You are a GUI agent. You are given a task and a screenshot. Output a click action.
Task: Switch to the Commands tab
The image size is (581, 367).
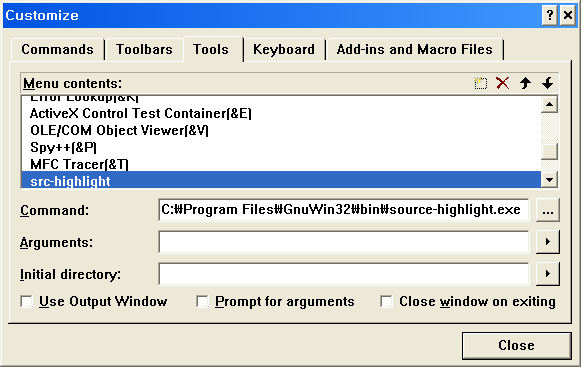(x=57, y=49)
